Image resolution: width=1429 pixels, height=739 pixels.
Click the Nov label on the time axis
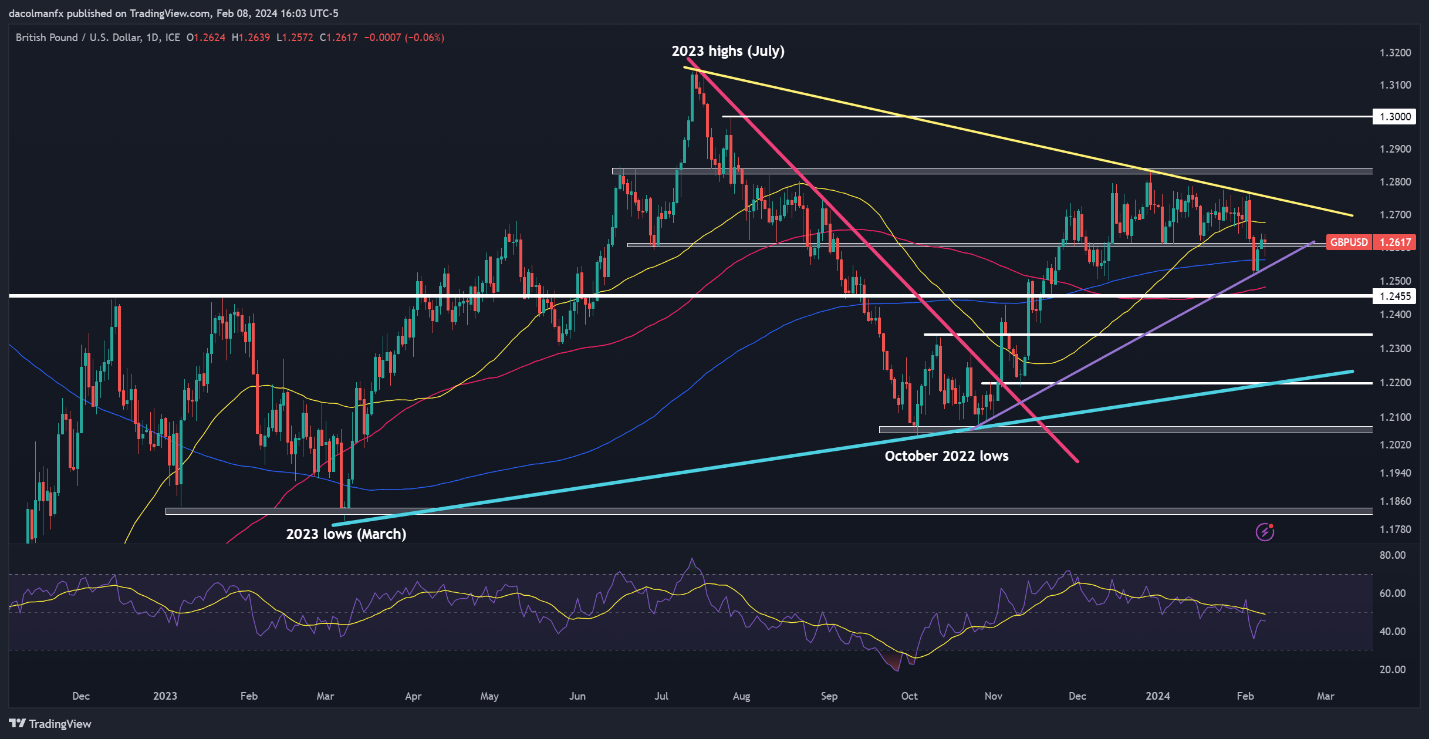tap(993, 694)
